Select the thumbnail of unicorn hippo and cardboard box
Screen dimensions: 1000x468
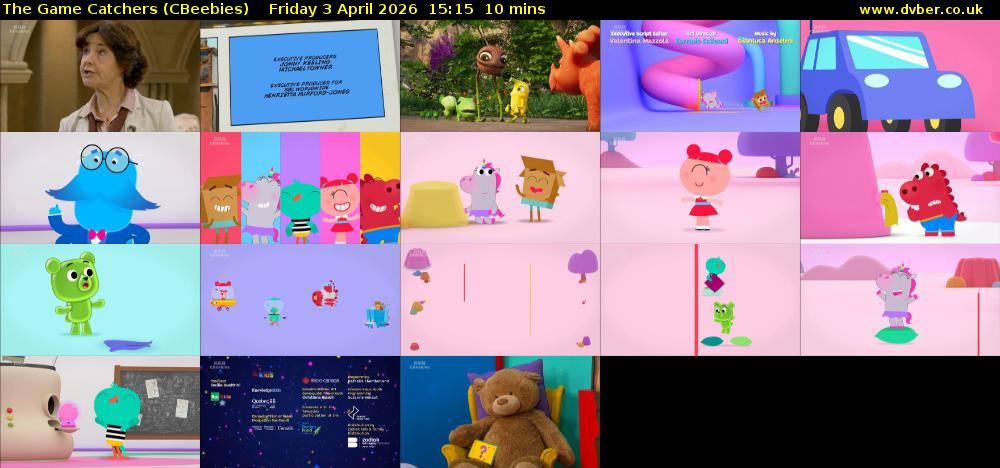click(500, 188)
